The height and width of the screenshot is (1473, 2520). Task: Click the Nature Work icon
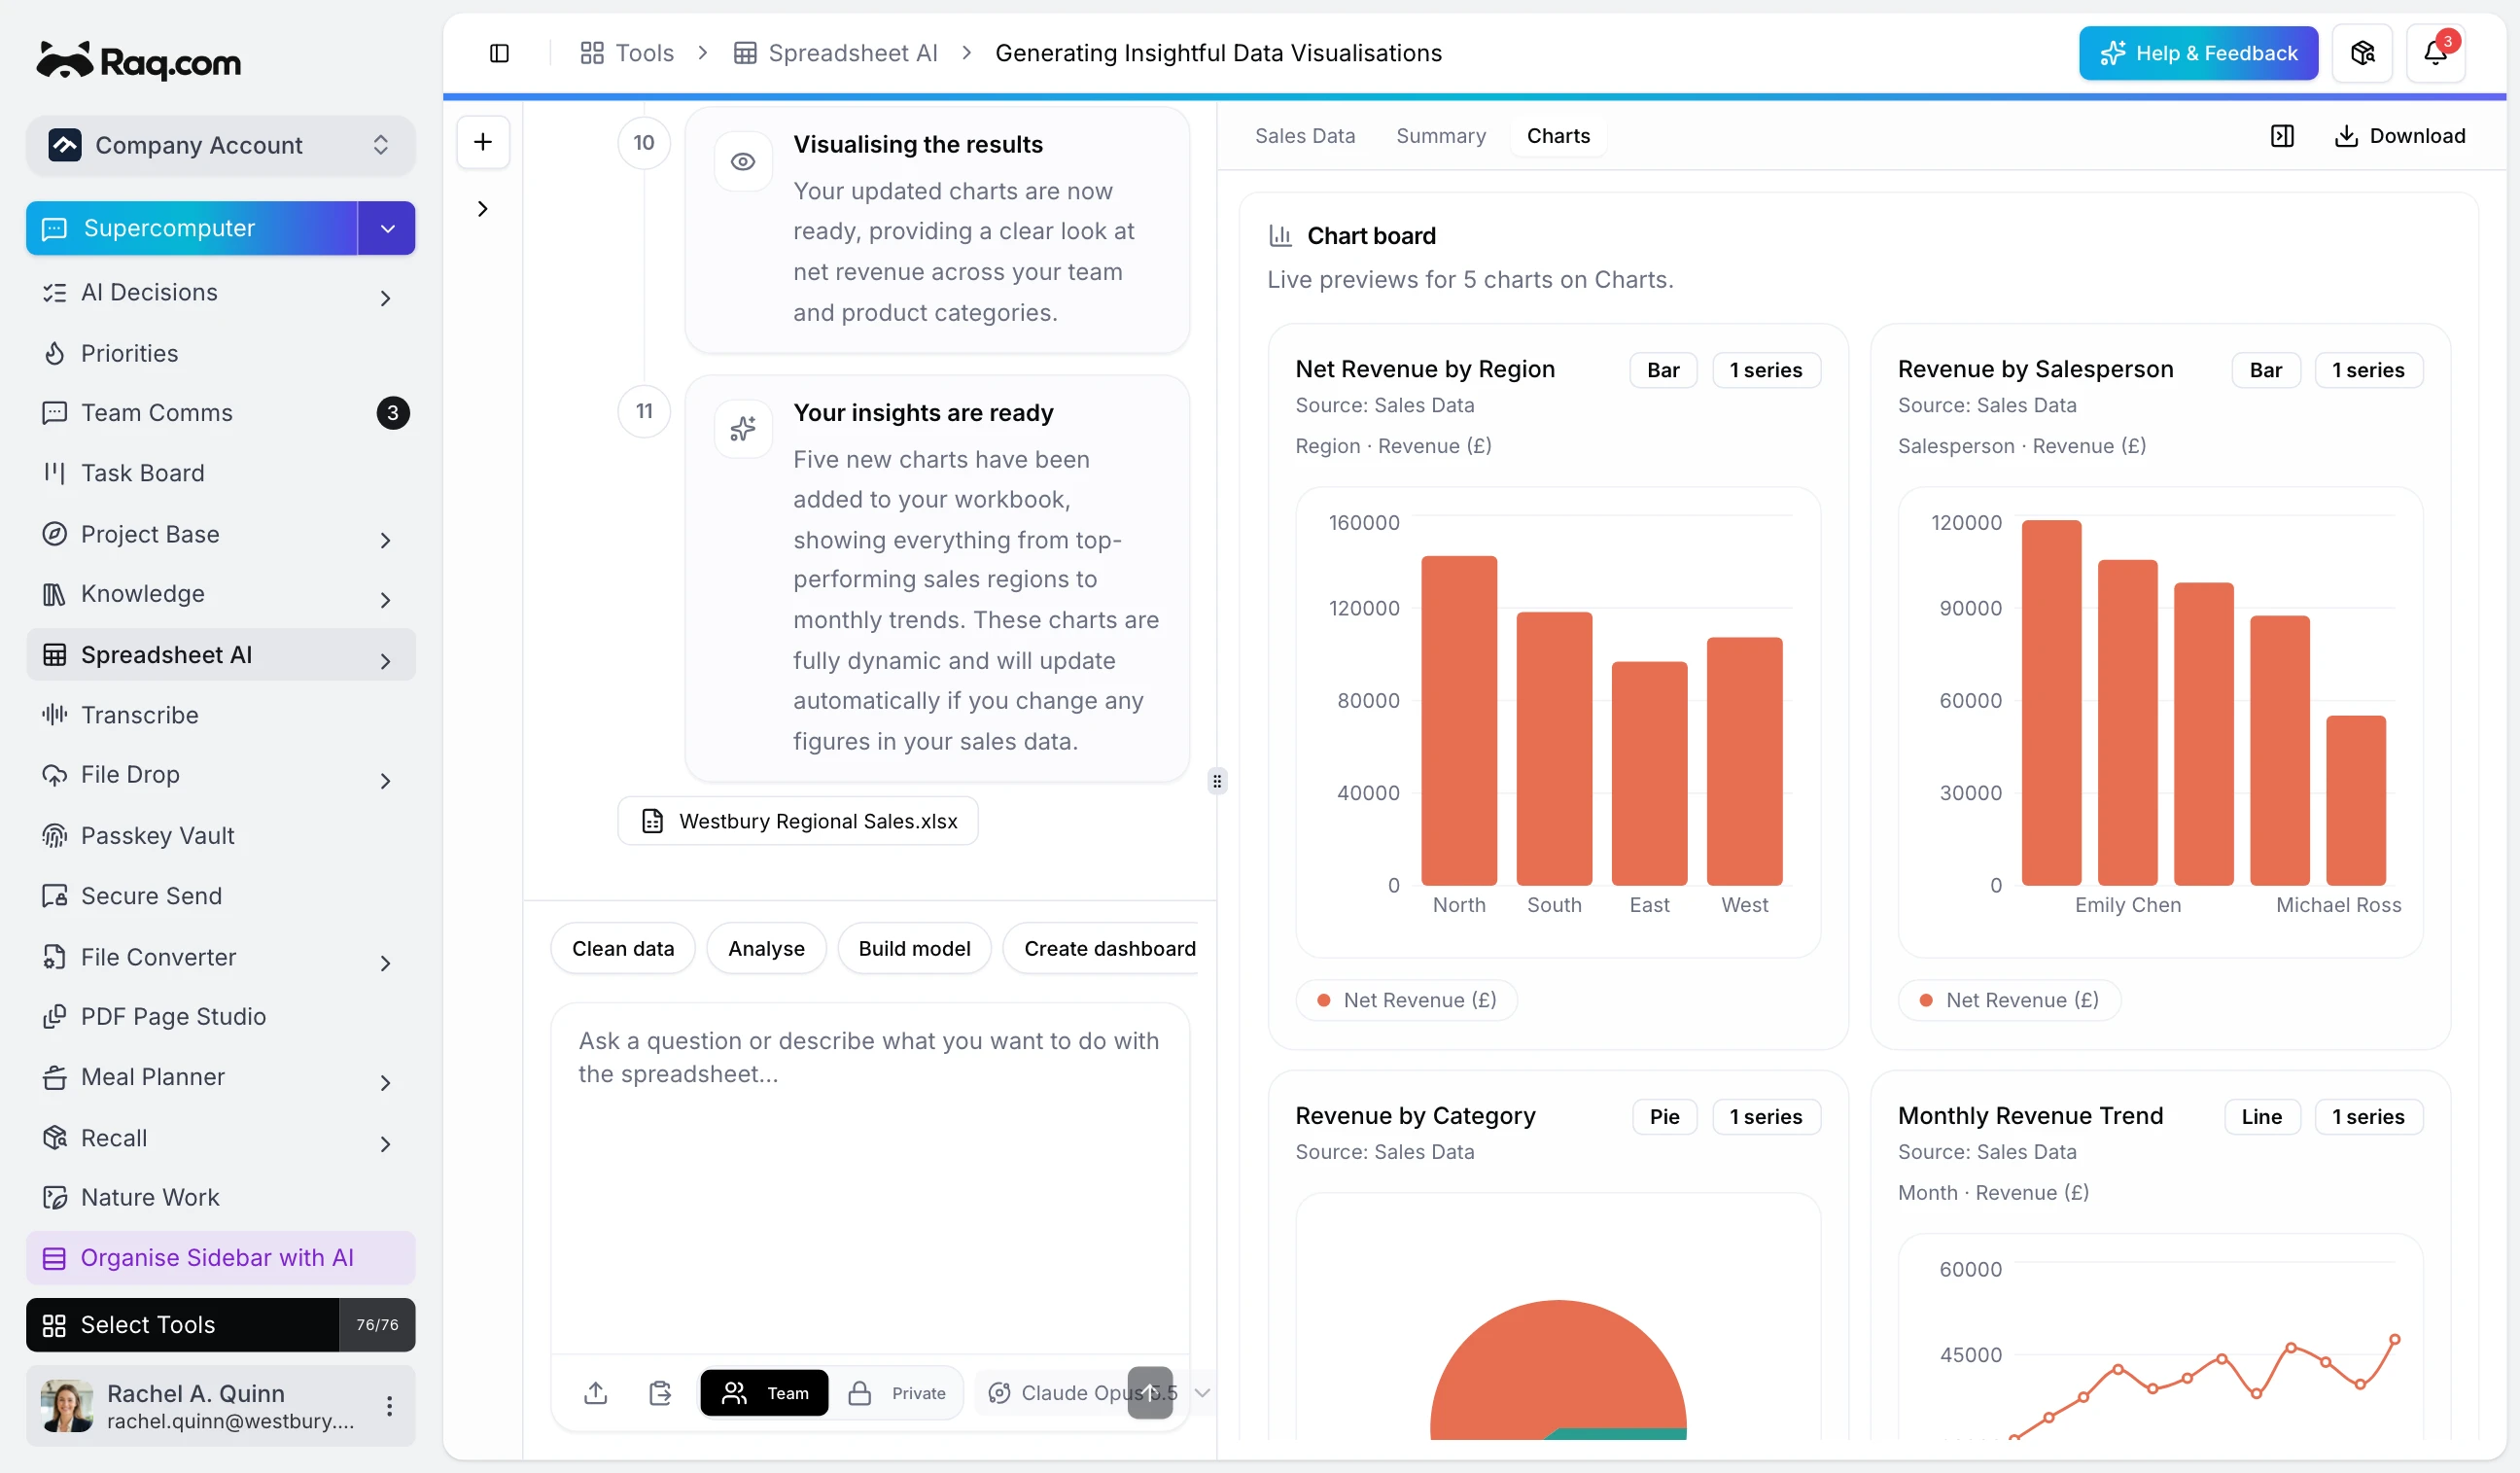click(x=54, y=1198)
